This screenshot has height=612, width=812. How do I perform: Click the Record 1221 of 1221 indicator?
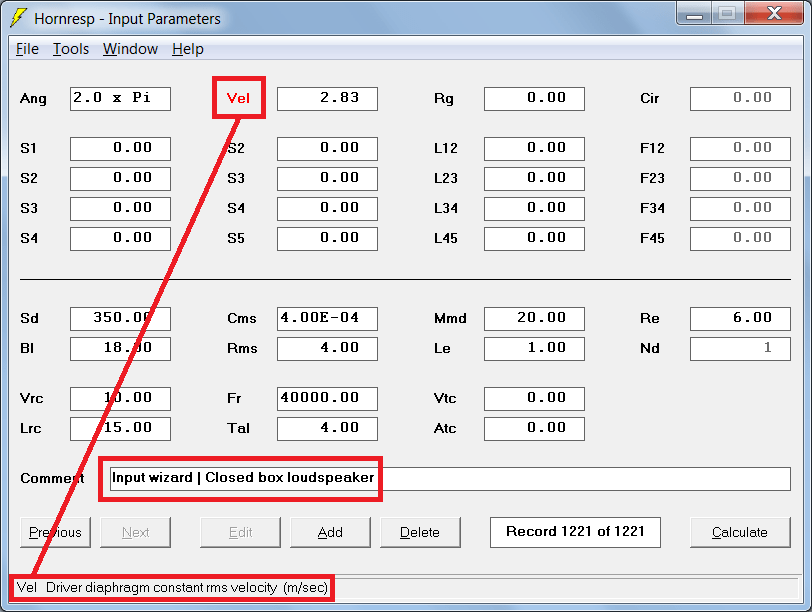tap(575, 532)
